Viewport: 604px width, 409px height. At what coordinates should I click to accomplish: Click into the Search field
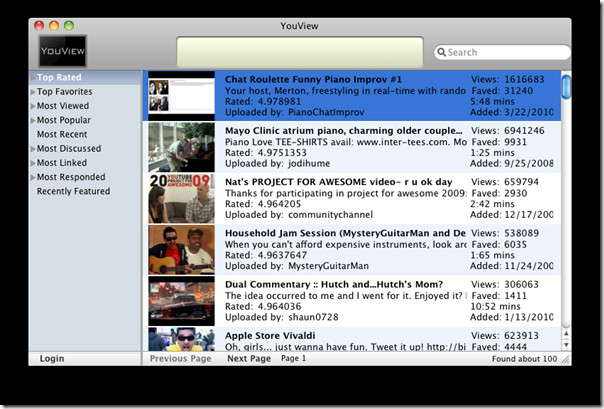pyautogui.click(x=502, y=52)
